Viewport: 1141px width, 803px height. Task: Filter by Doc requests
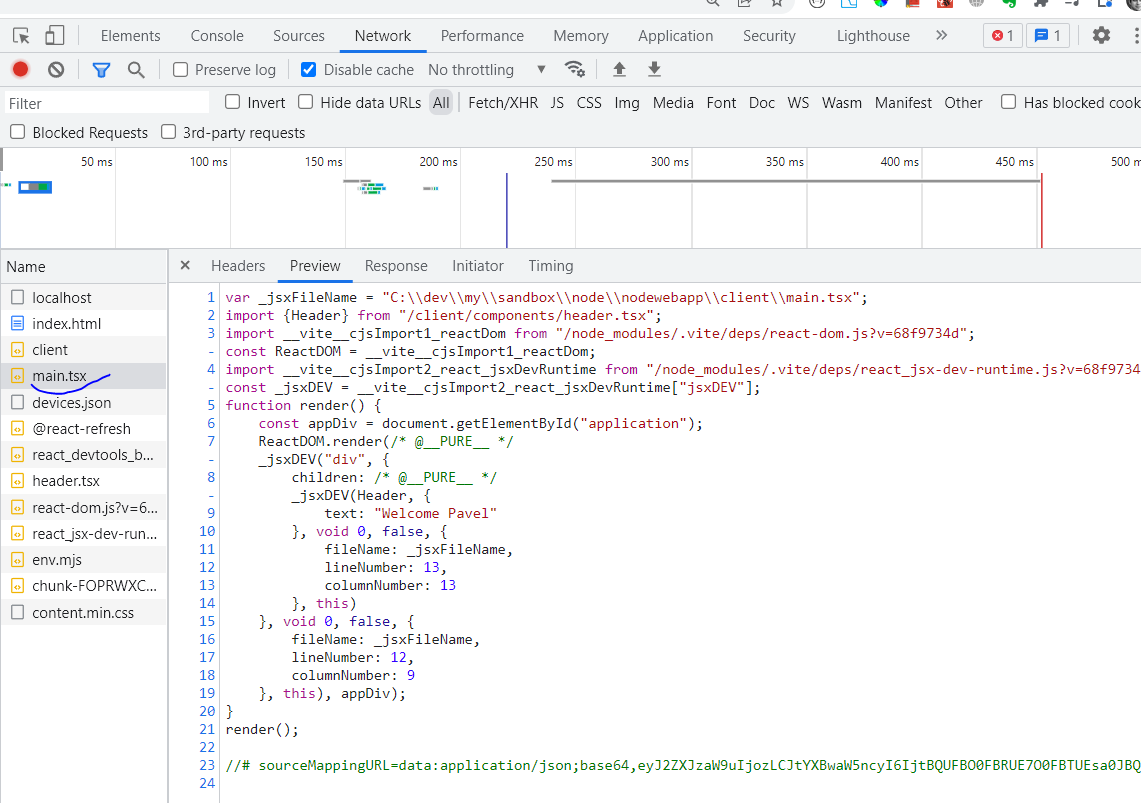coord(762,103)
